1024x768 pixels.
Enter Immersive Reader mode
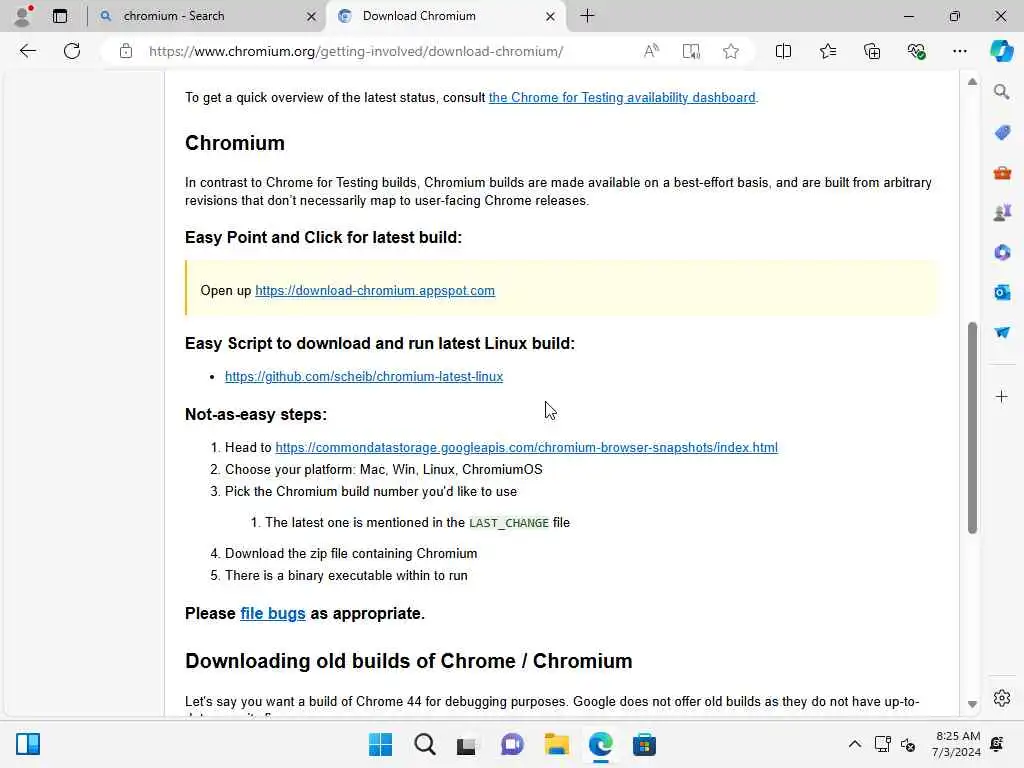click(691, 51)
